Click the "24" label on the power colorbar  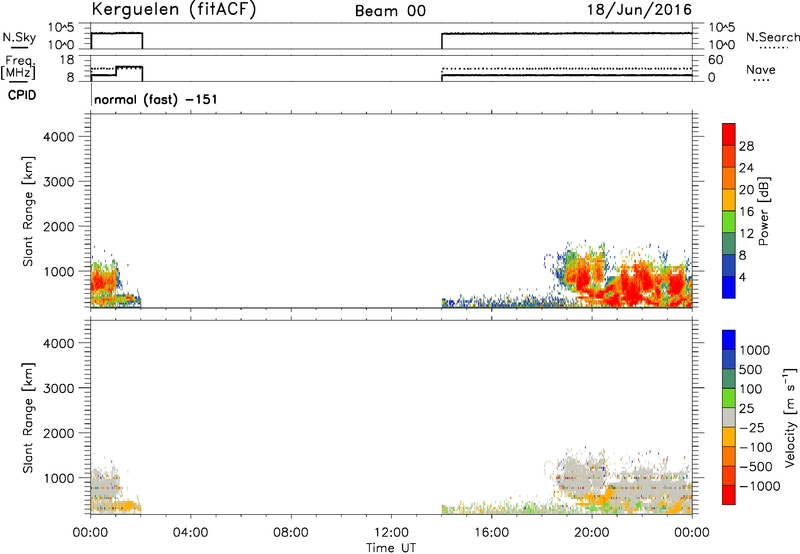(x=746, y=168)
